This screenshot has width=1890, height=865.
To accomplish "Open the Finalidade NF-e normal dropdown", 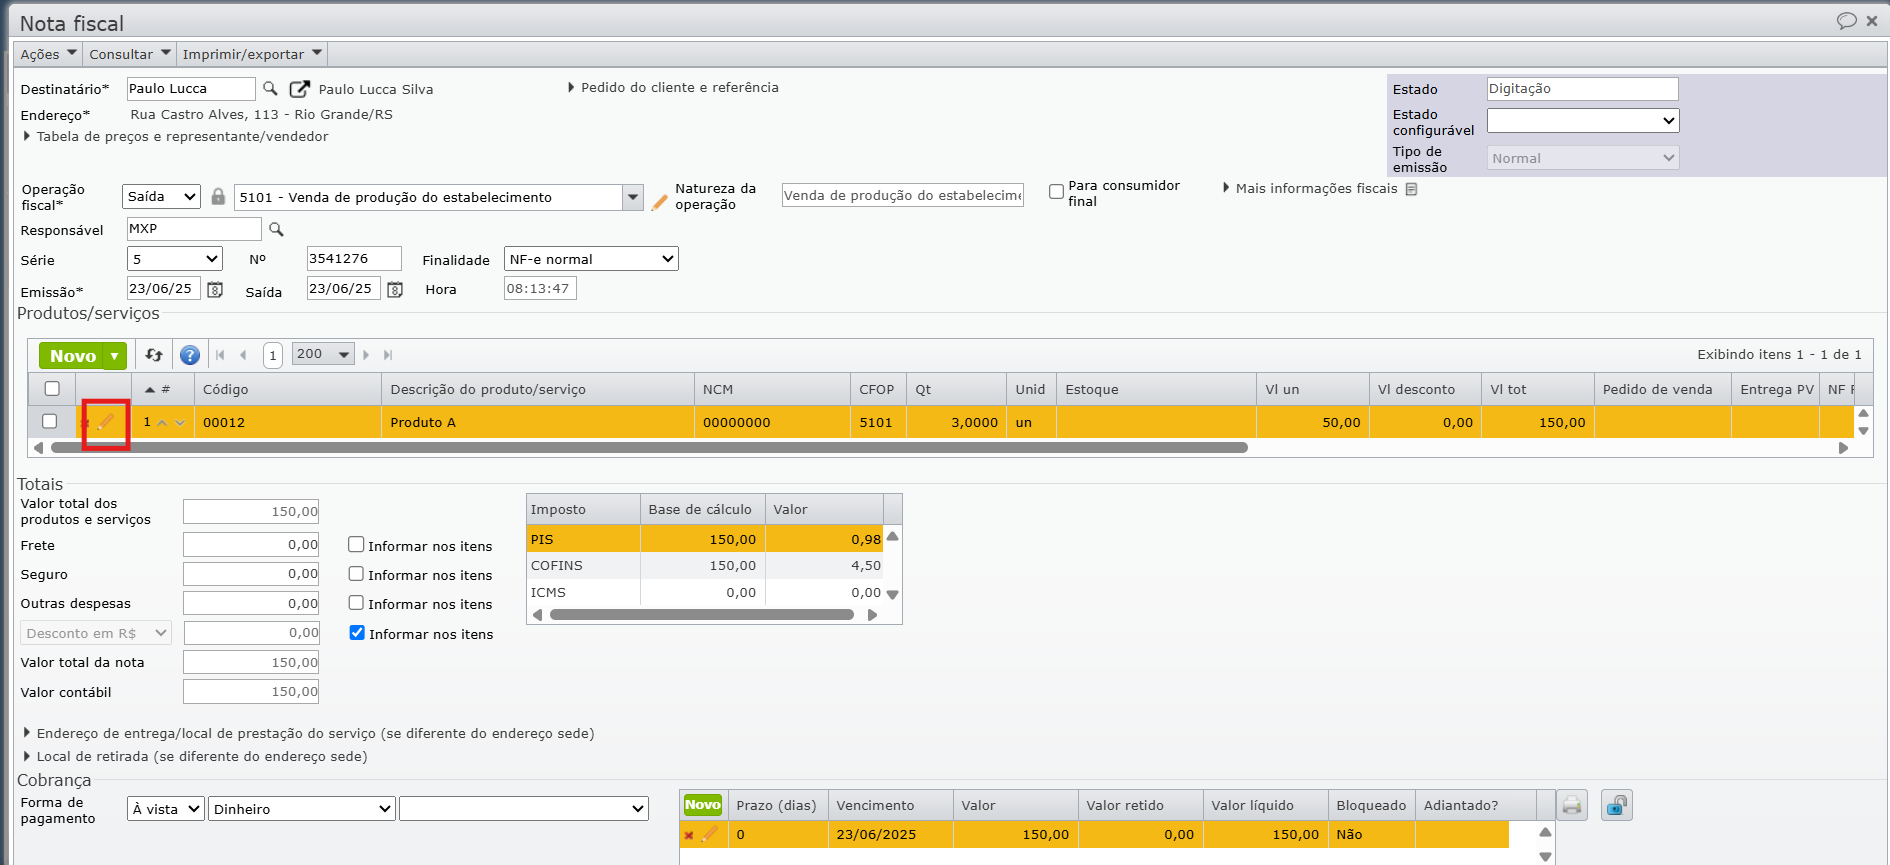I will tap(591, 259).
